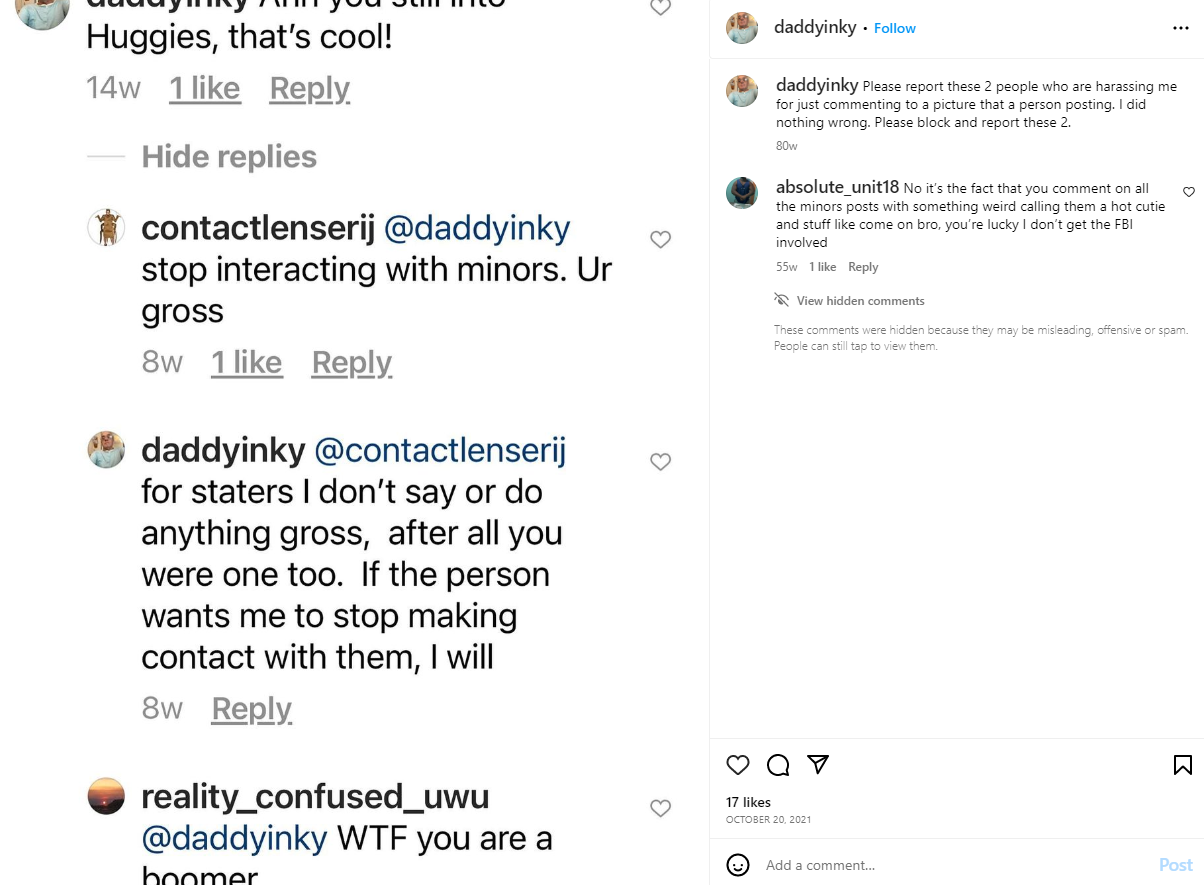The image size is (1204, 885).
Task: Click the Add a comment field
Action: click(x=950, y=865)
